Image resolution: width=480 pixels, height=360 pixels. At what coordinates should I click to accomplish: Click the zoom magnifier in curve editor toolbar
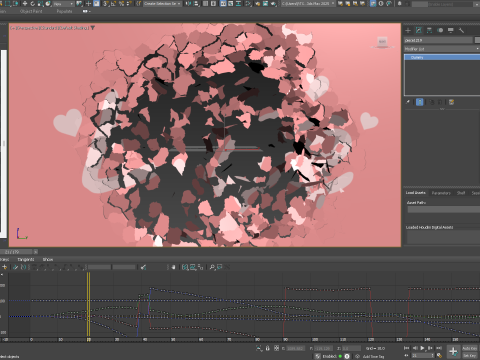click(x=212, y=267)
